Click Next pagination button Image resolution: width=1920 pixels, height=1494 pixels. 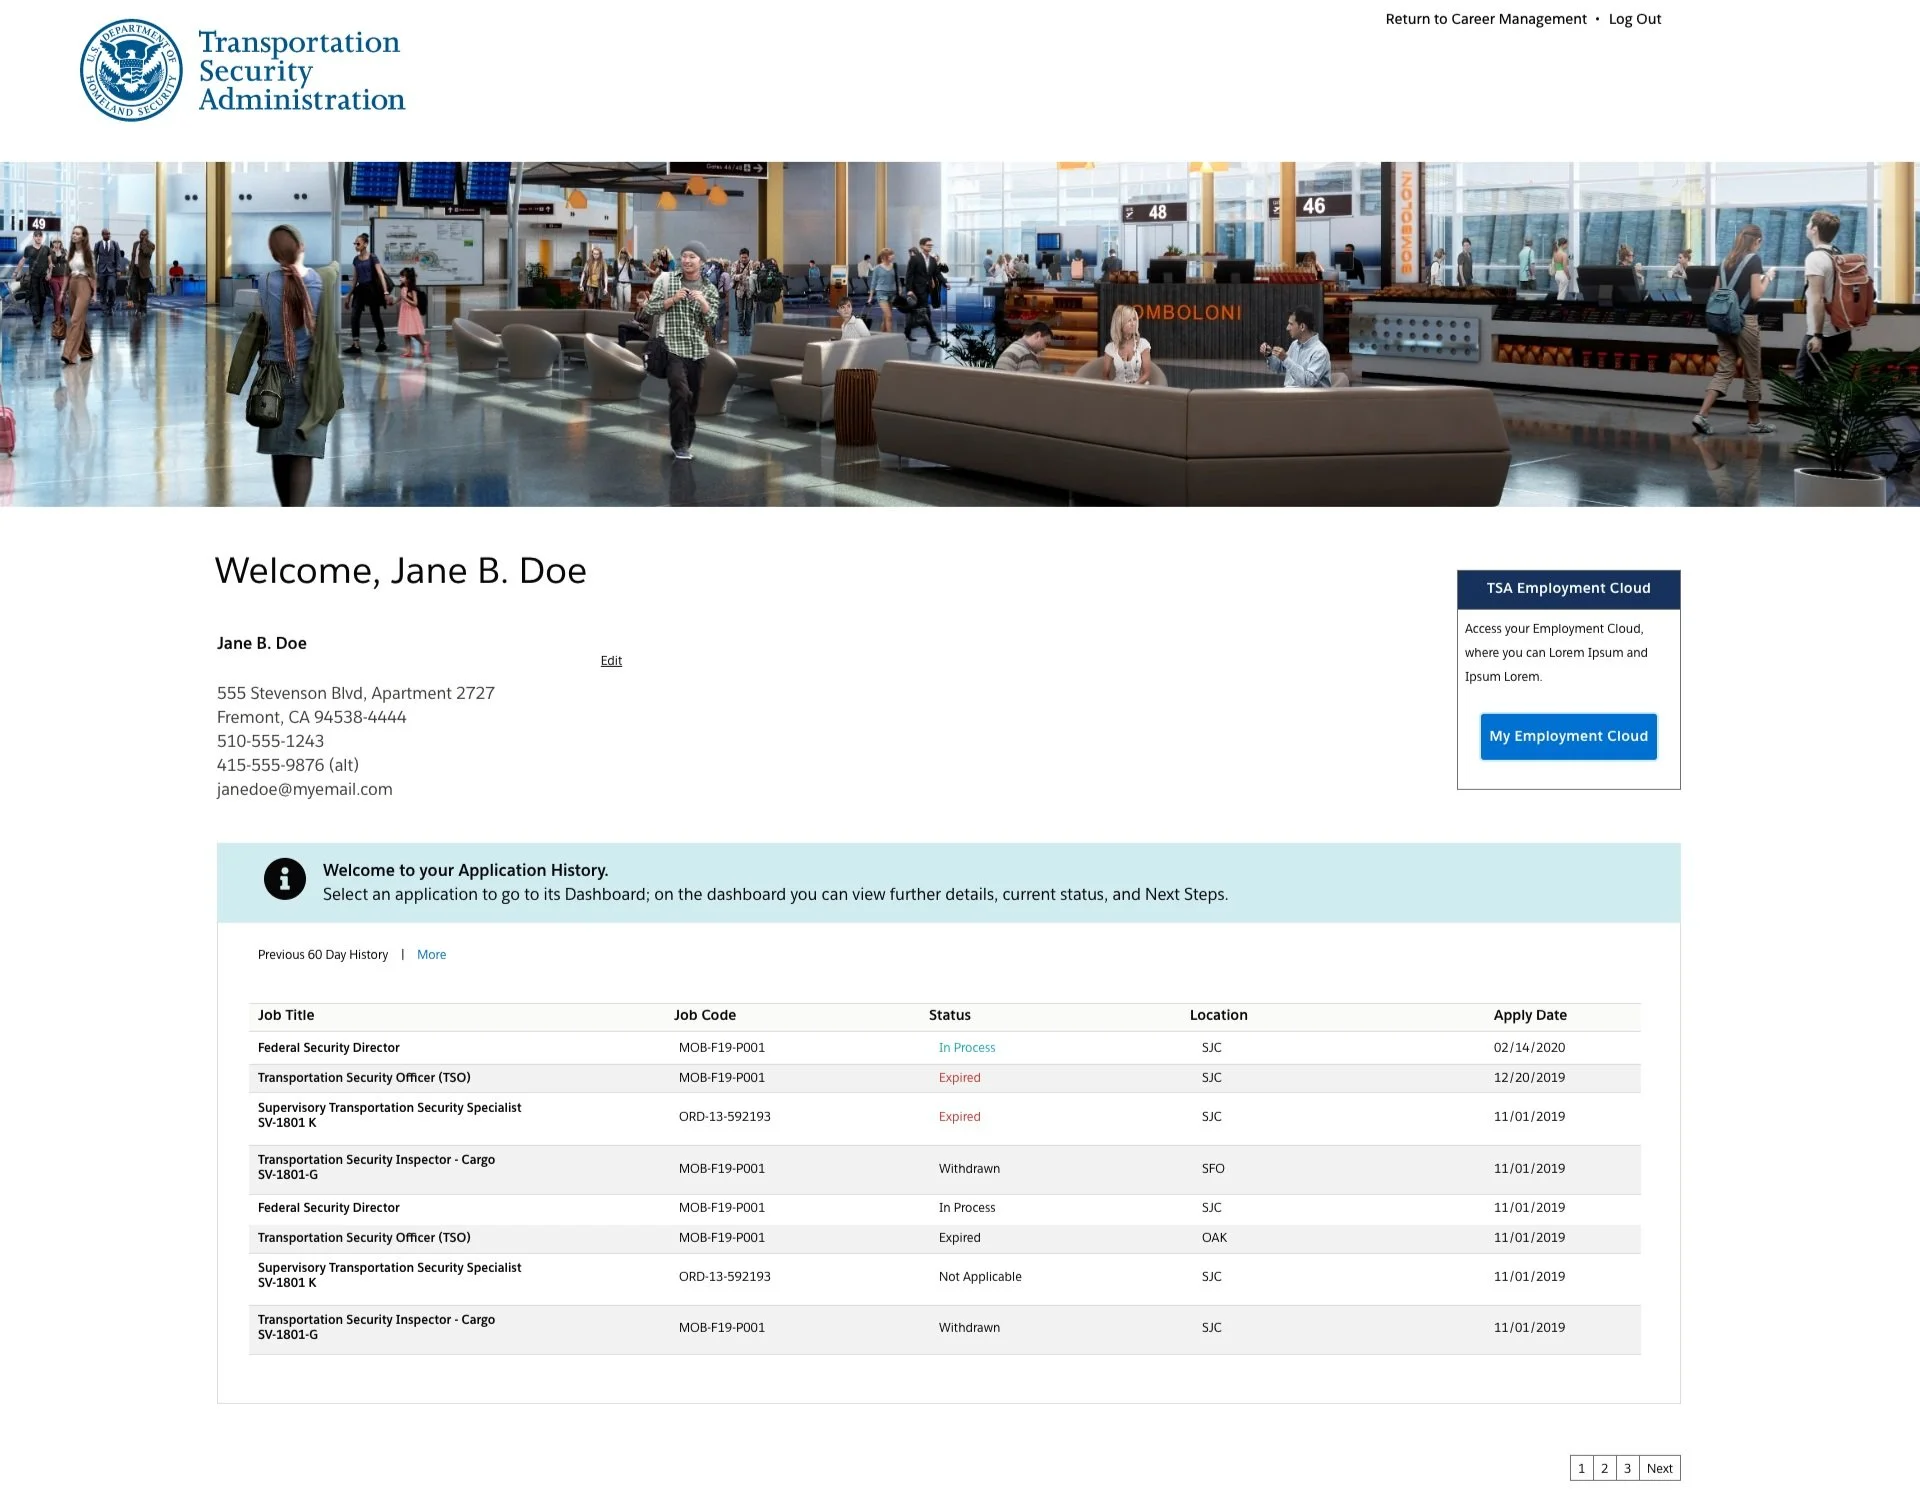tap(1659, 1468)
